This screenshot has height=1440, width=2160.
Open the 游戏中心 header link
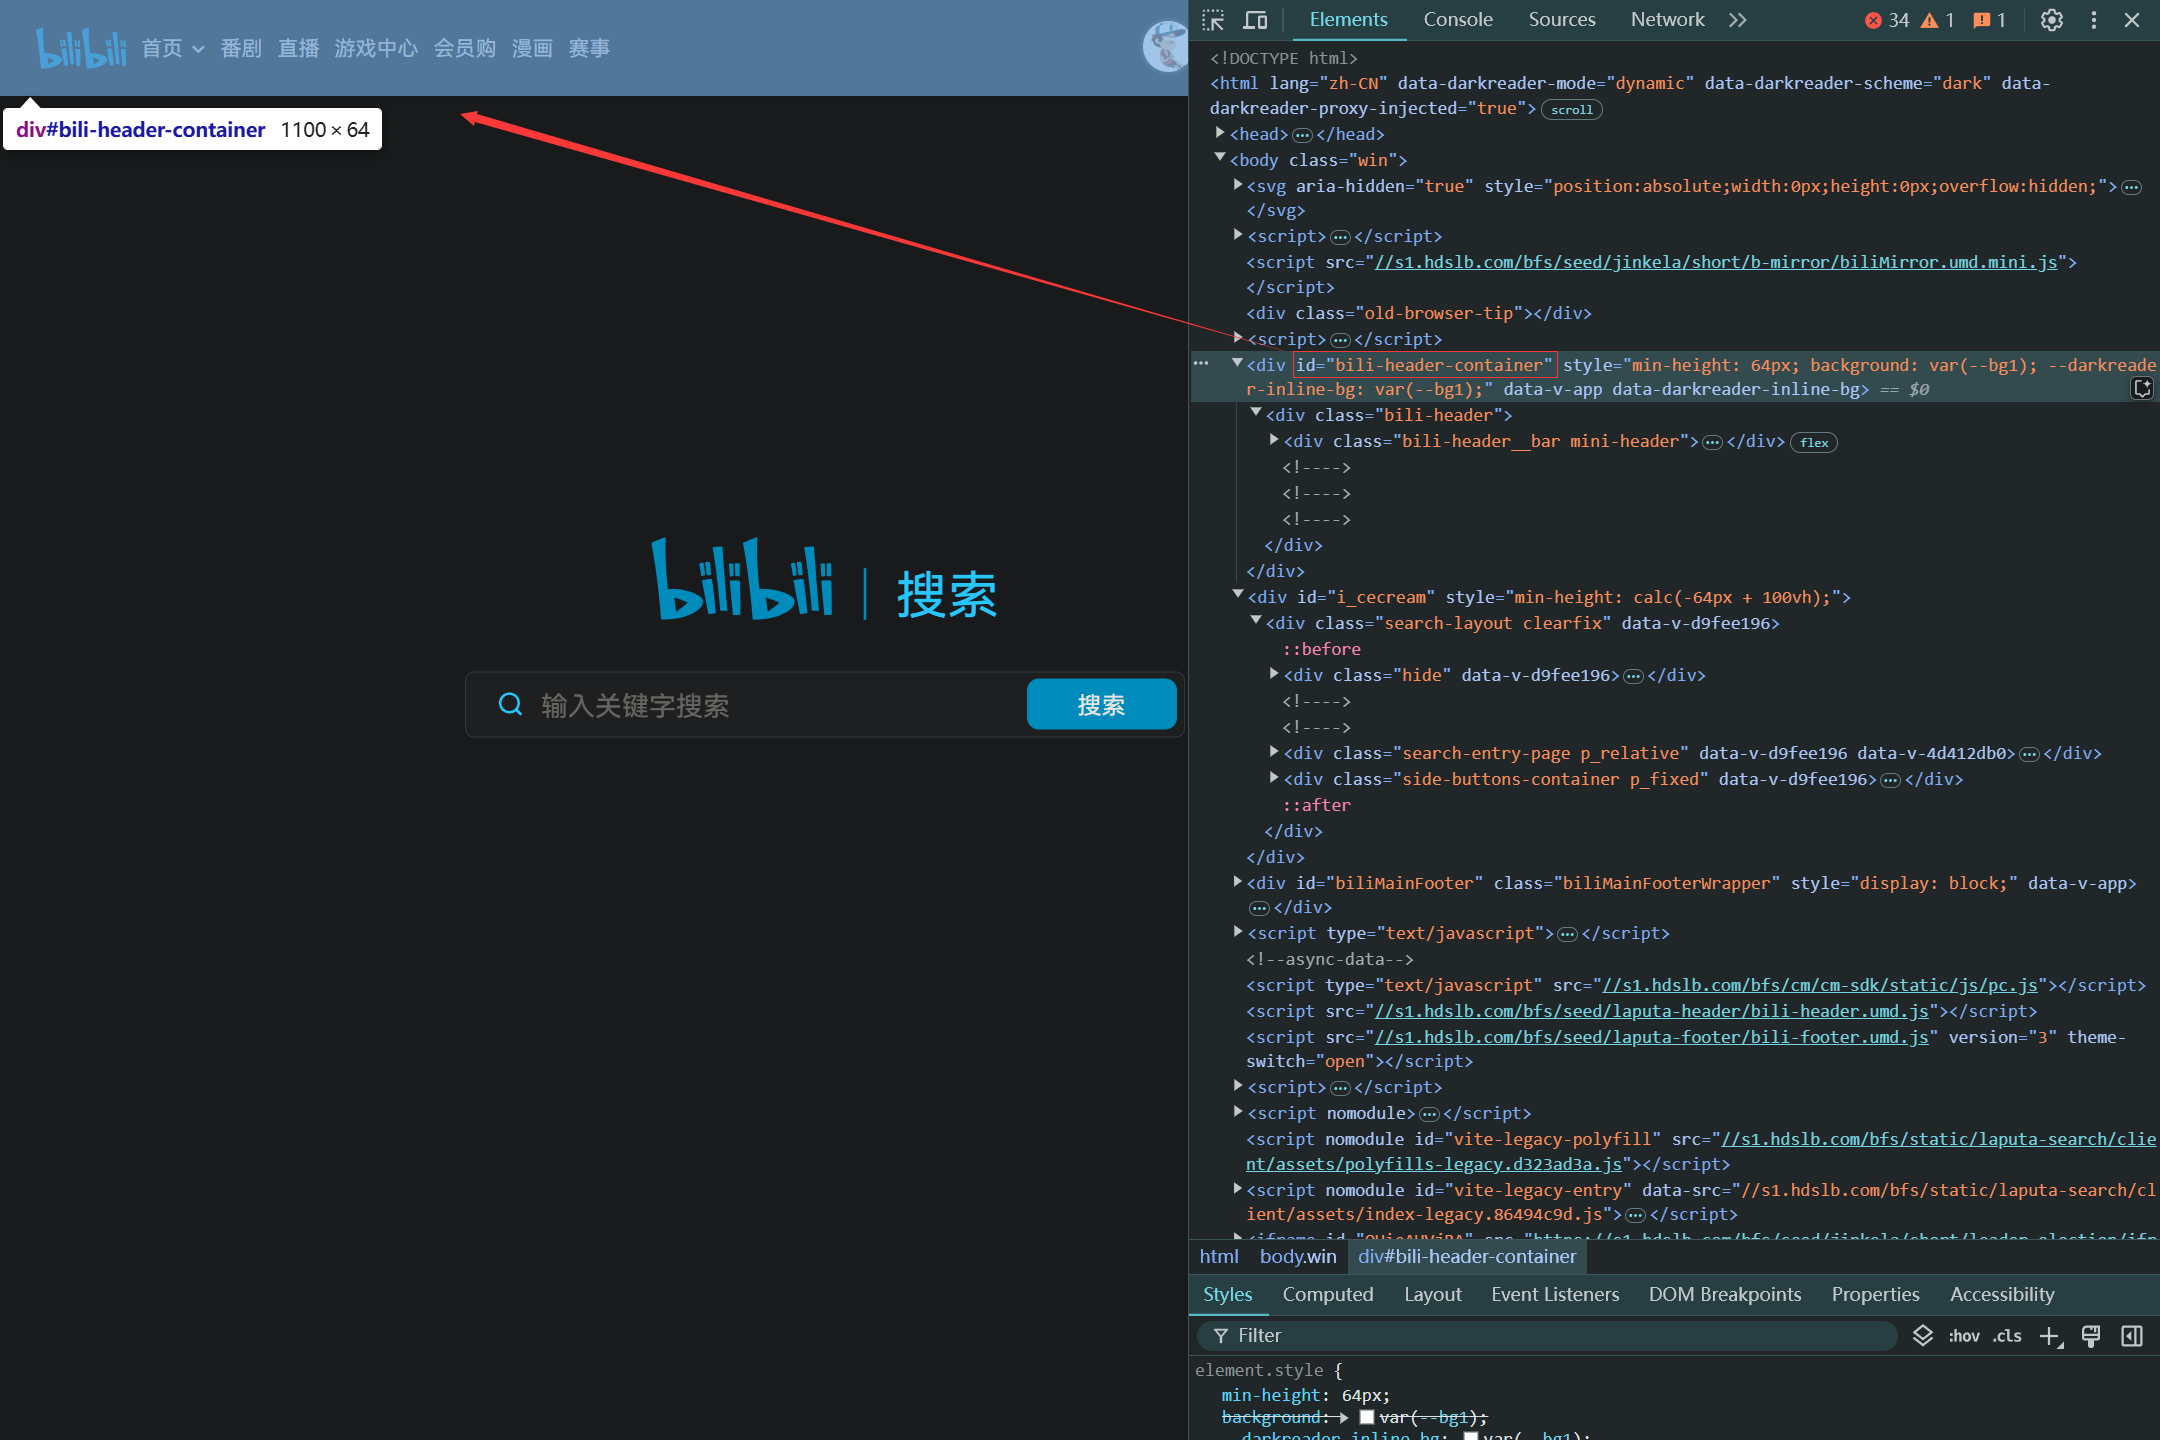(376, 48)
